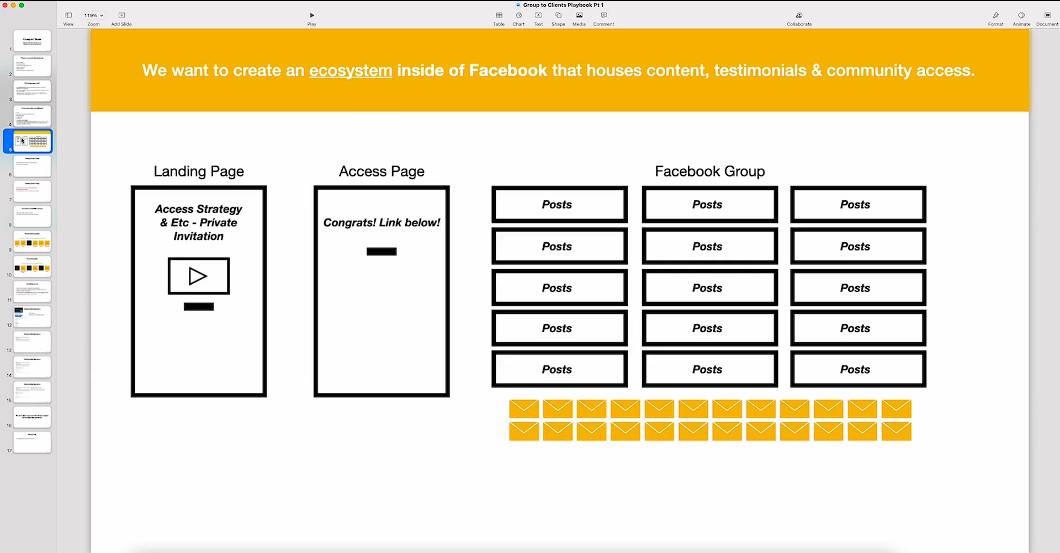Viewport: 1060px width, 553px height.
Task: Click the Collaborate button
Action: click(799, 16)
